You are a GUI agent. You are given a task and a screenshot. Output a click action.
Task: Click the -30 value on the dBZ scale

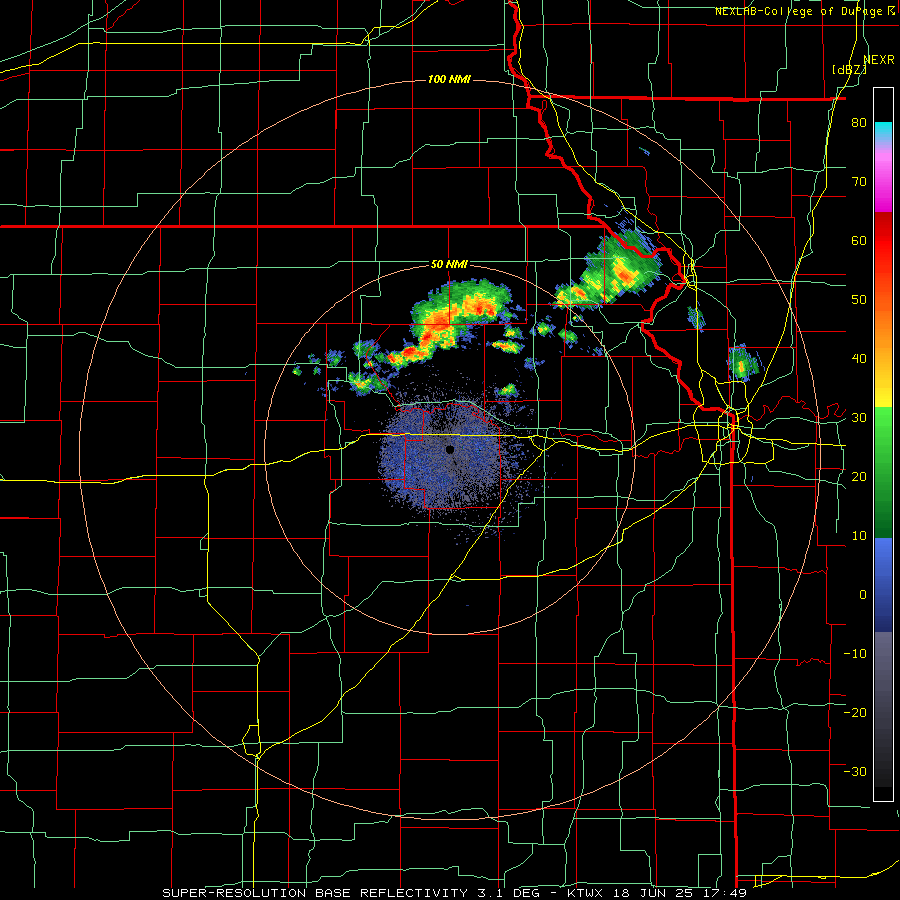pos(855,771)
